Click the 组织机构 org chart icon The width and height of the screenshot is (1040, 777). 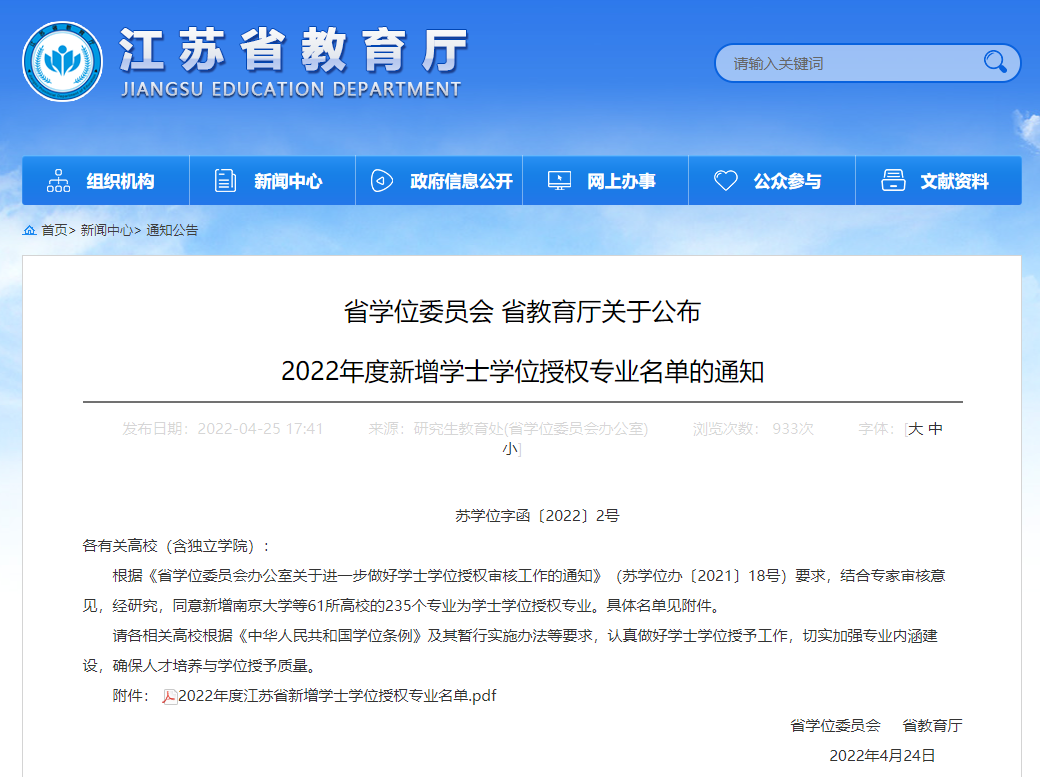tap(59, 181)
